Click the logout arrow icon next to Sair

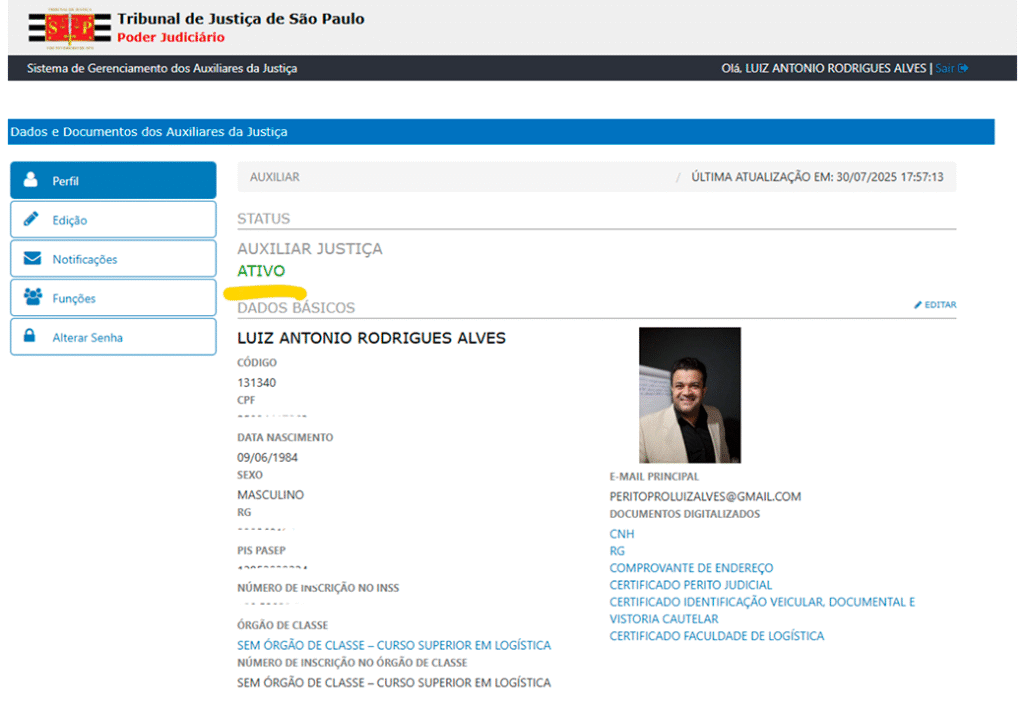pyautogui.click(x=966, y=68)
